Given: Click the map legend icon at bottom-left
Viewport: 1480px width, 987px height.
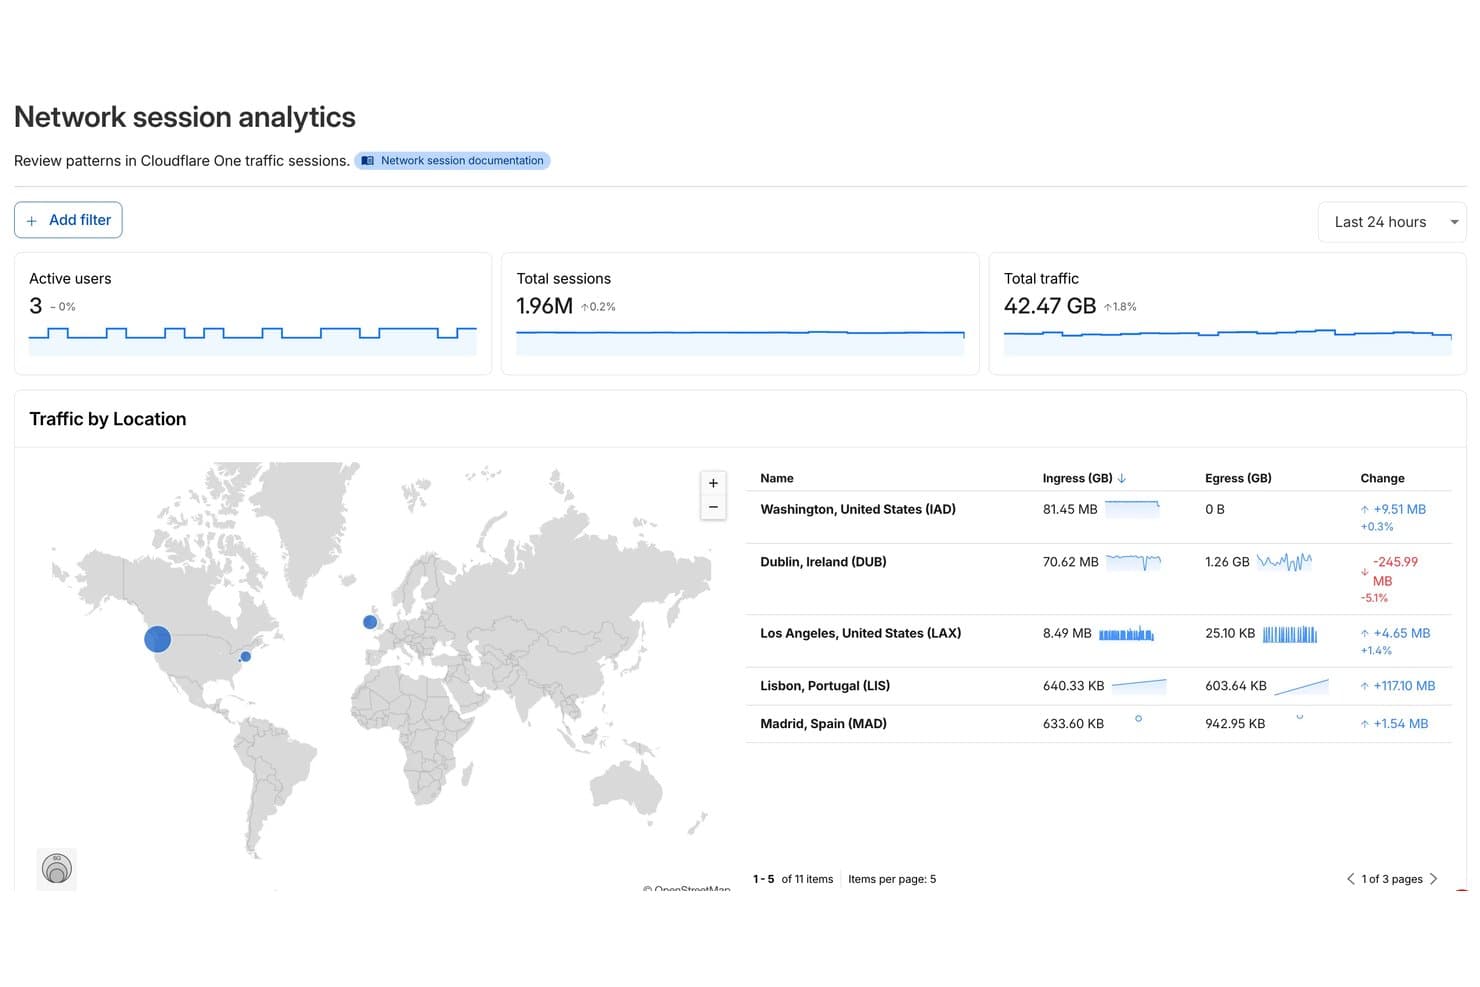Looking at the screenshot, I should pos(57,869).
